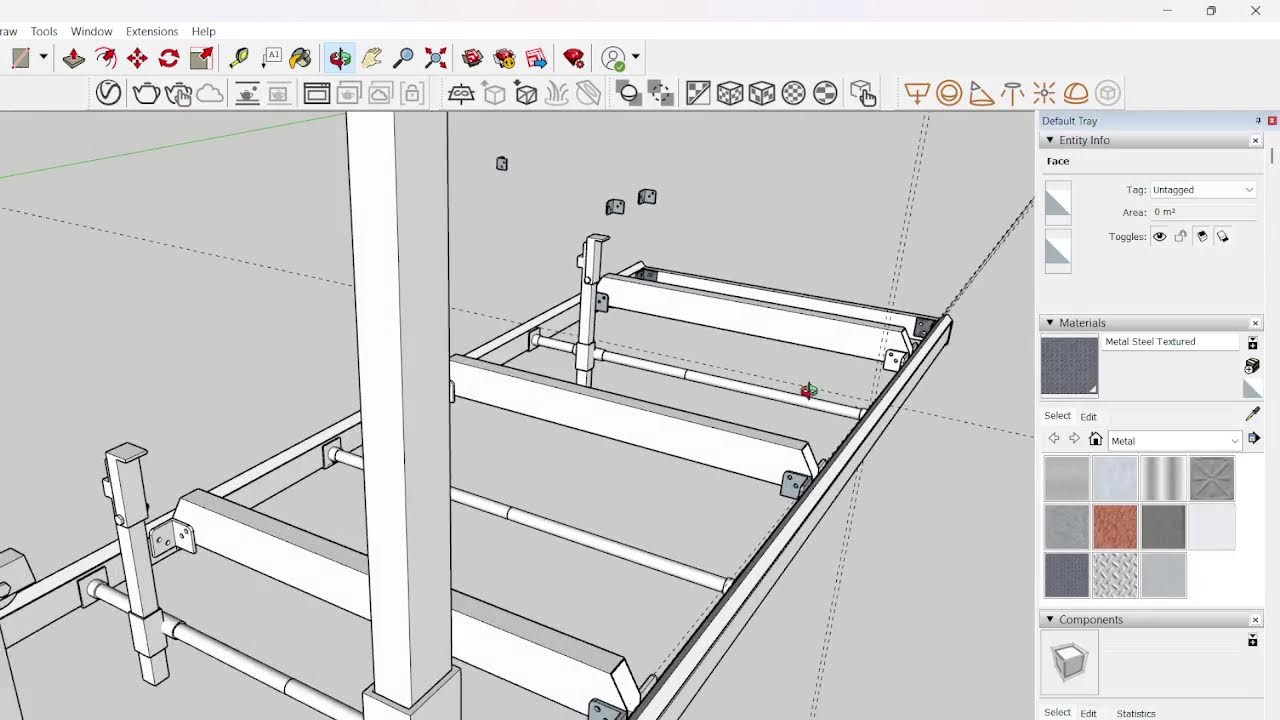Open the Extensions menu
1280x720 pixels.
[x=152, y=31]
